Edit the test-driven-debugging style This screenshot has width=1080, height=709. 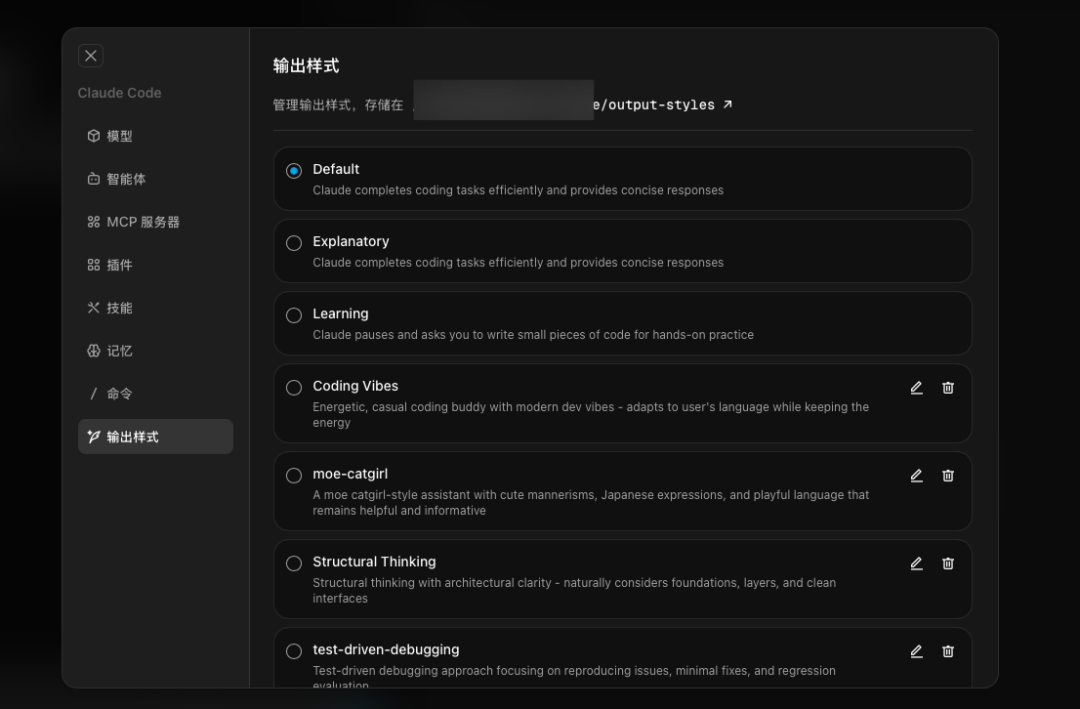coord(916,652)
